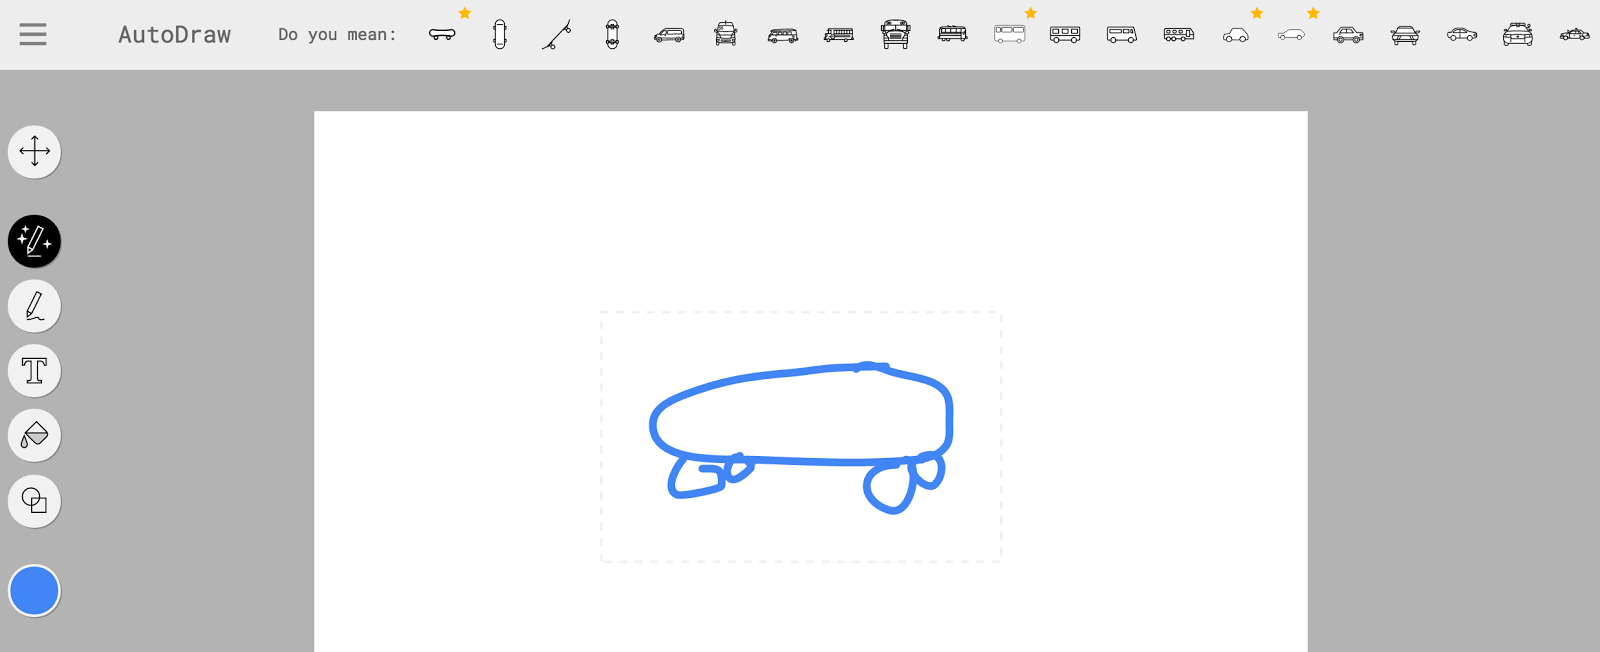Pick the front-facing van suggestion

tap(726, 35)
